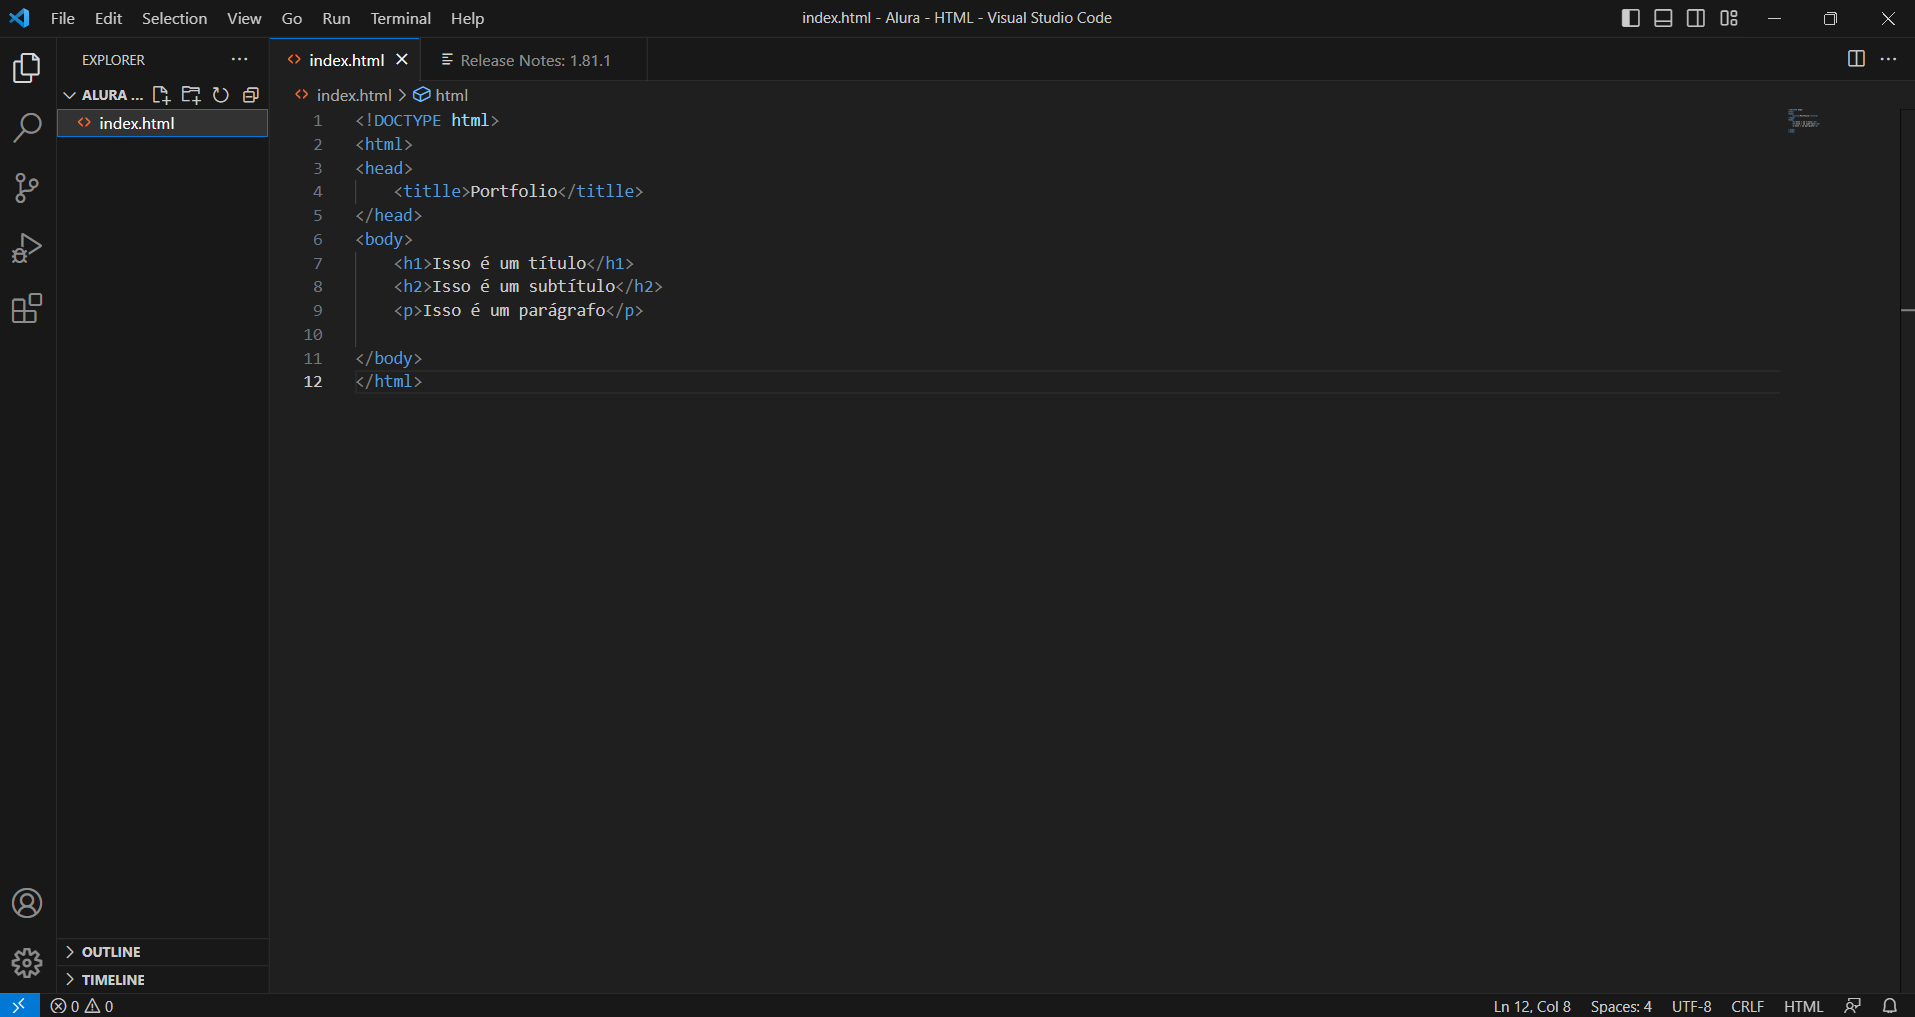Refresh the Explorer file list
Viewport: 1915px width, 1017px height.
pyautogui.click(x=221, y=95)
